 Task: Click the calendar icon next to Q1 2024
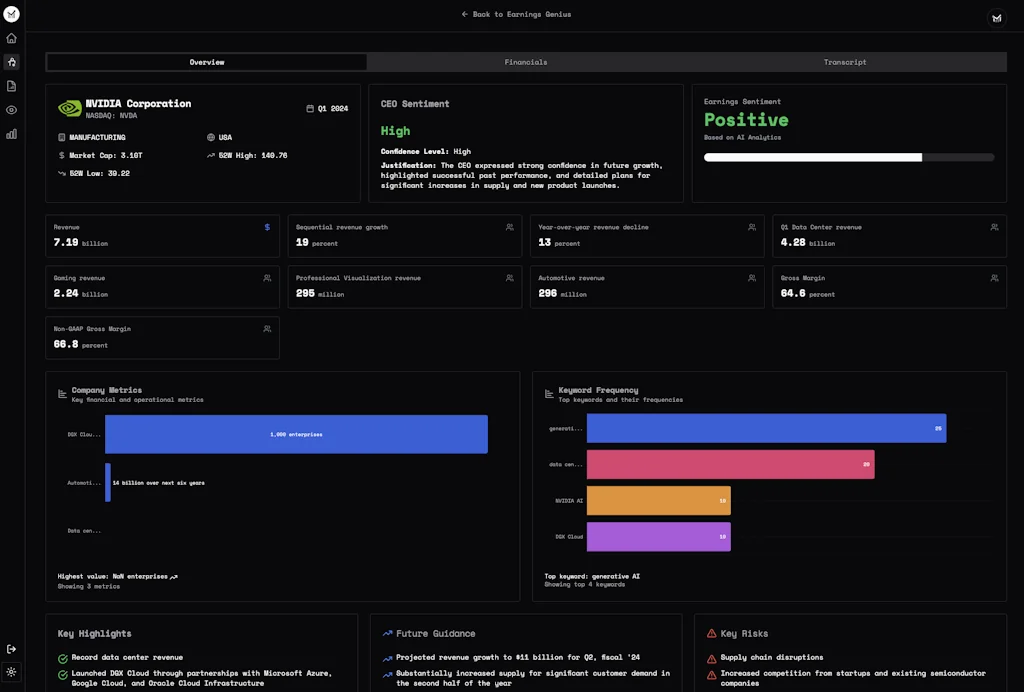(309, 106)
